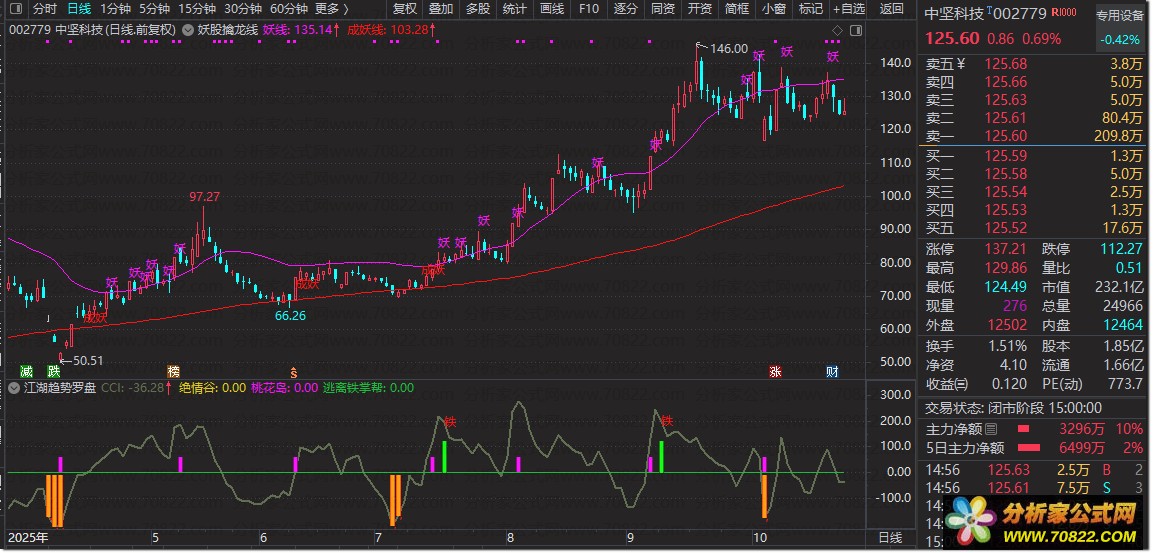The image size is (1153, 553).
Task: Click the T superscript icon beside 中坚科技
Action: 989,10
